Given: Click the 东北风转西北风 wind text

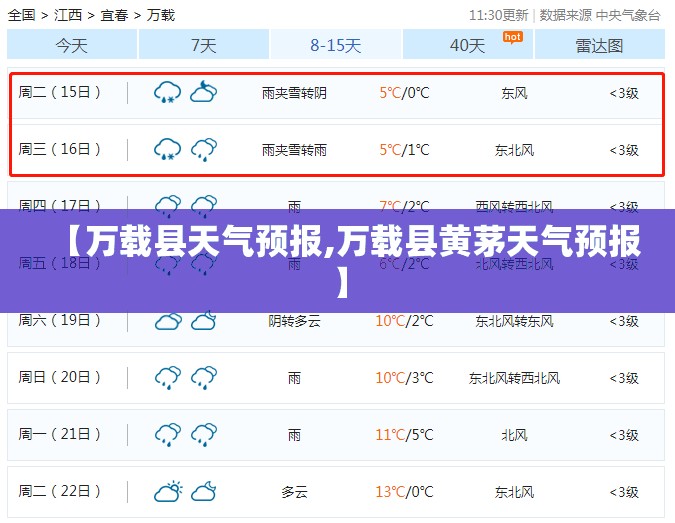Looking at the screenshot, I should pyautogui.click(x=514, y=378).
